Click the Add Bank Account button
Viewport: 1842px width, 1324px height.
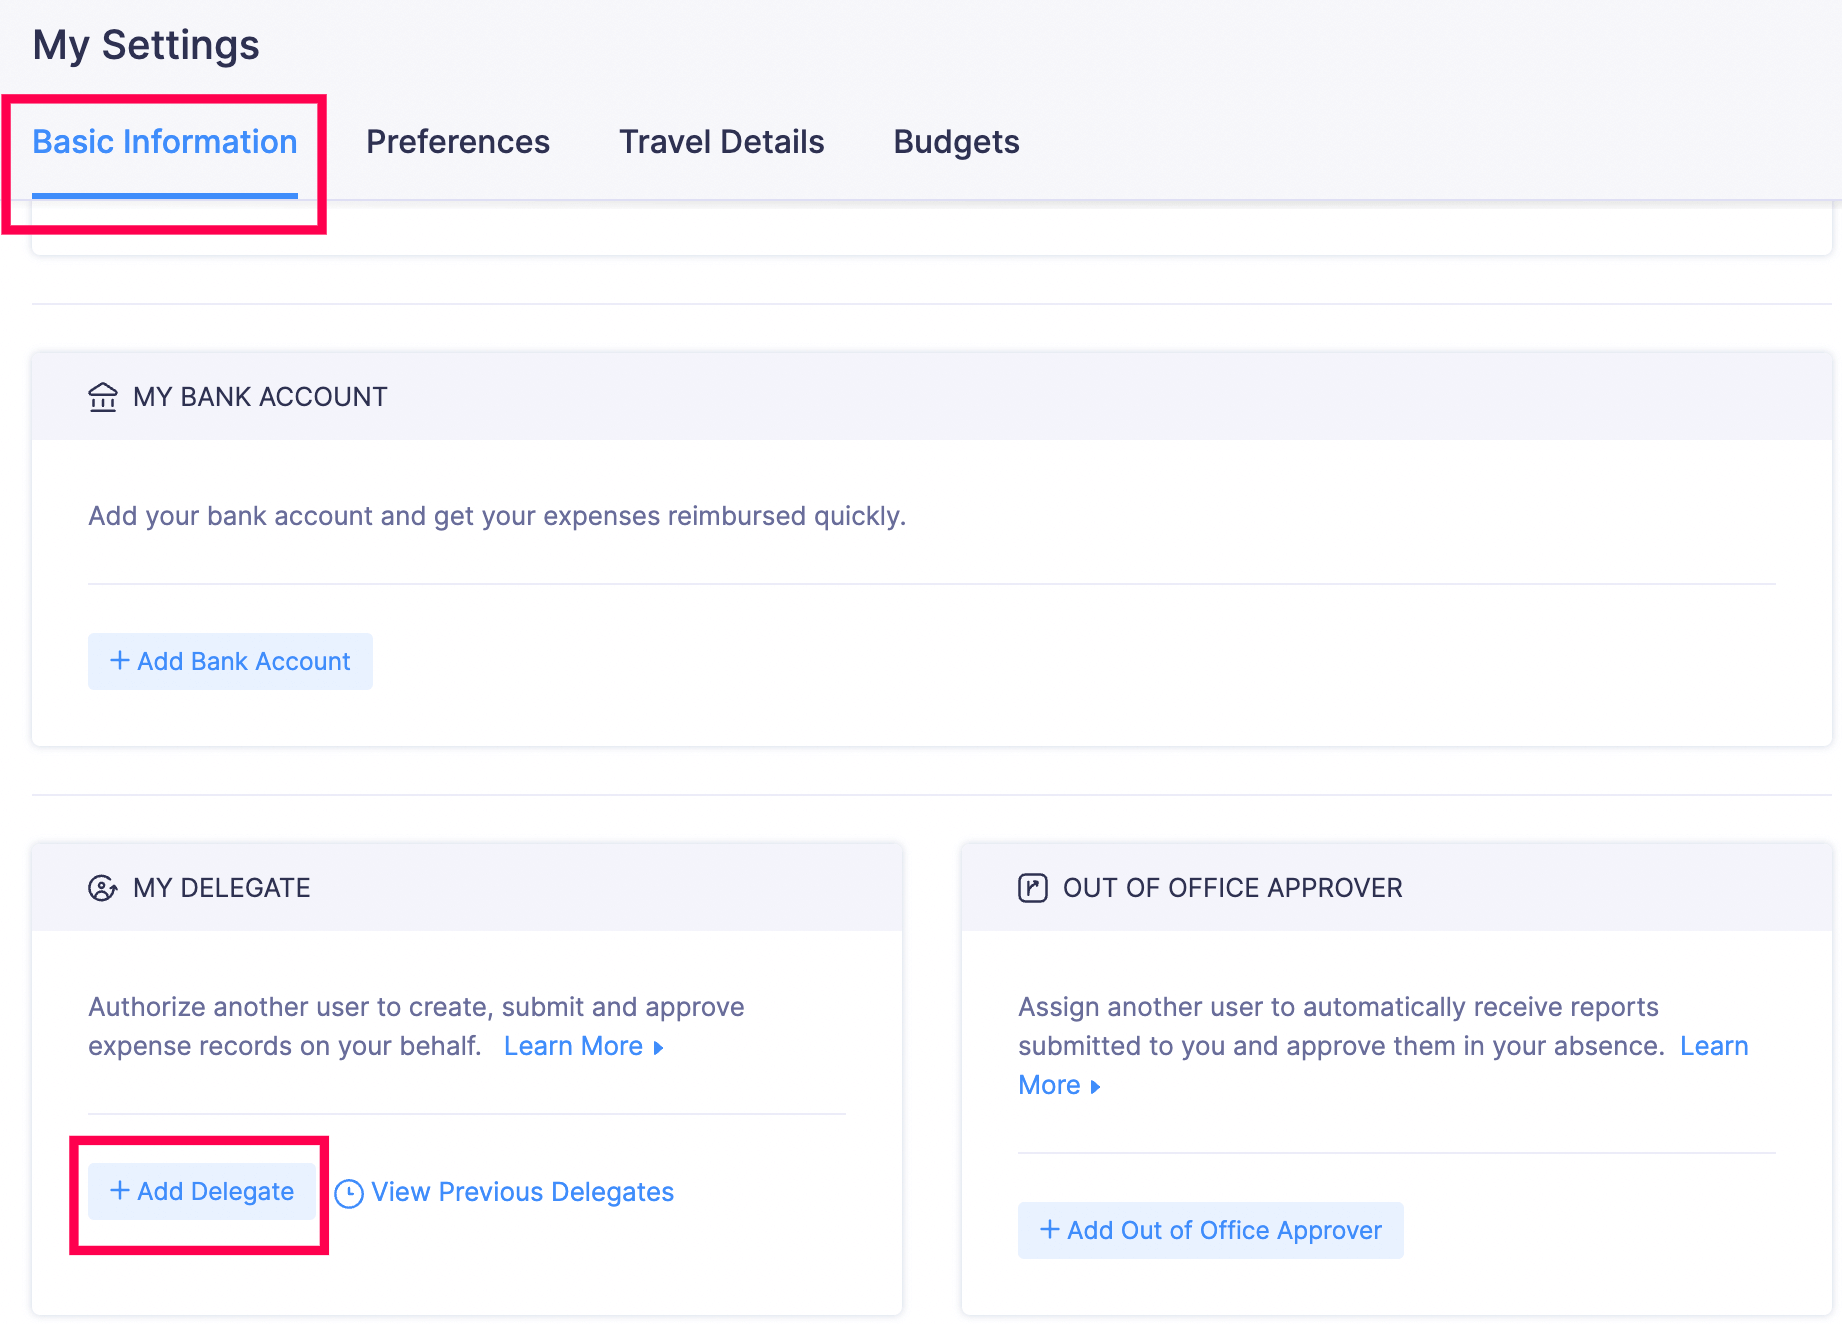pos(230,661)
